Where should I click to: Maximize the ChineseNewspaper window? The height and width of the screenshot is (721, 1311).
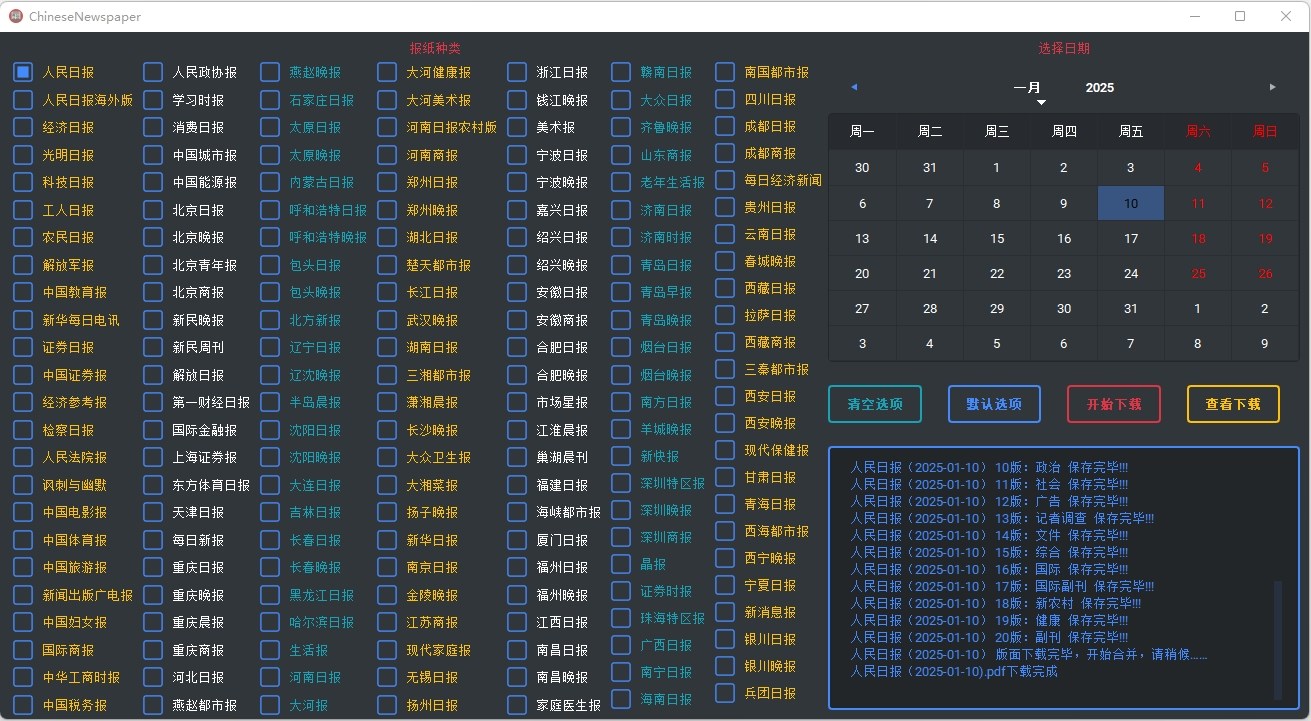point(1240,16)
